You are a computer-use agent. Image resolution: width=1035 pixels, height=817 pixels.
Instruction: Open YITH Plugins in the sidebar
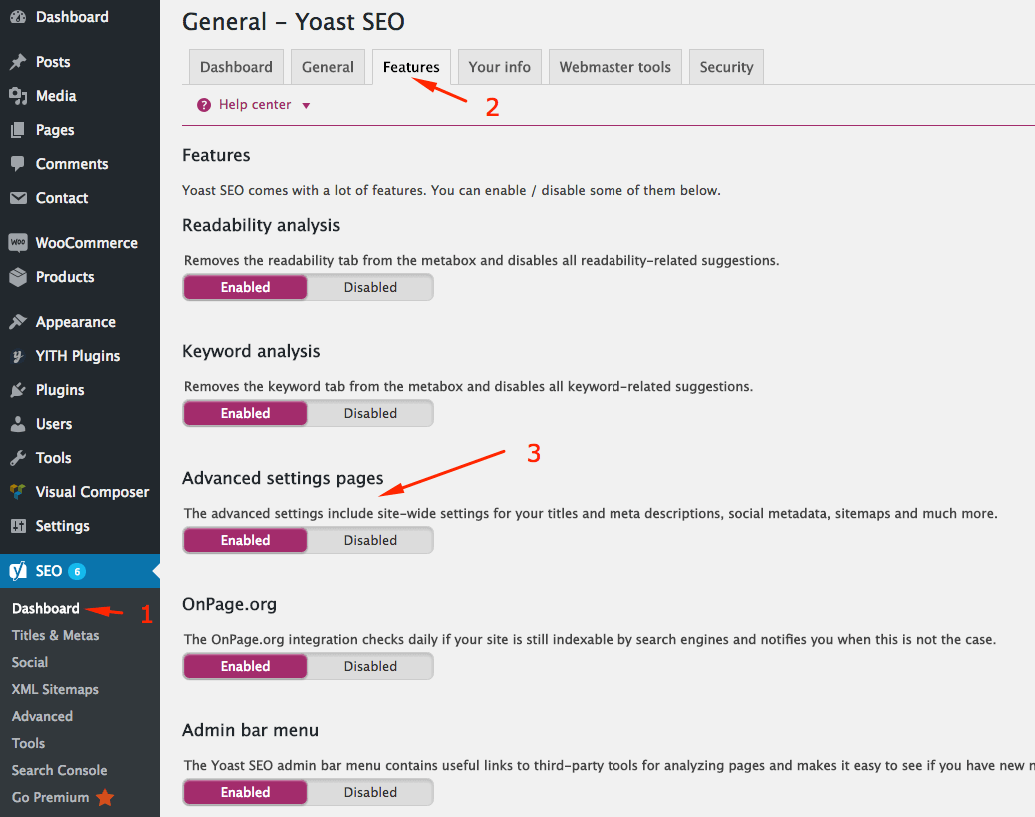[x=80, y=356]
